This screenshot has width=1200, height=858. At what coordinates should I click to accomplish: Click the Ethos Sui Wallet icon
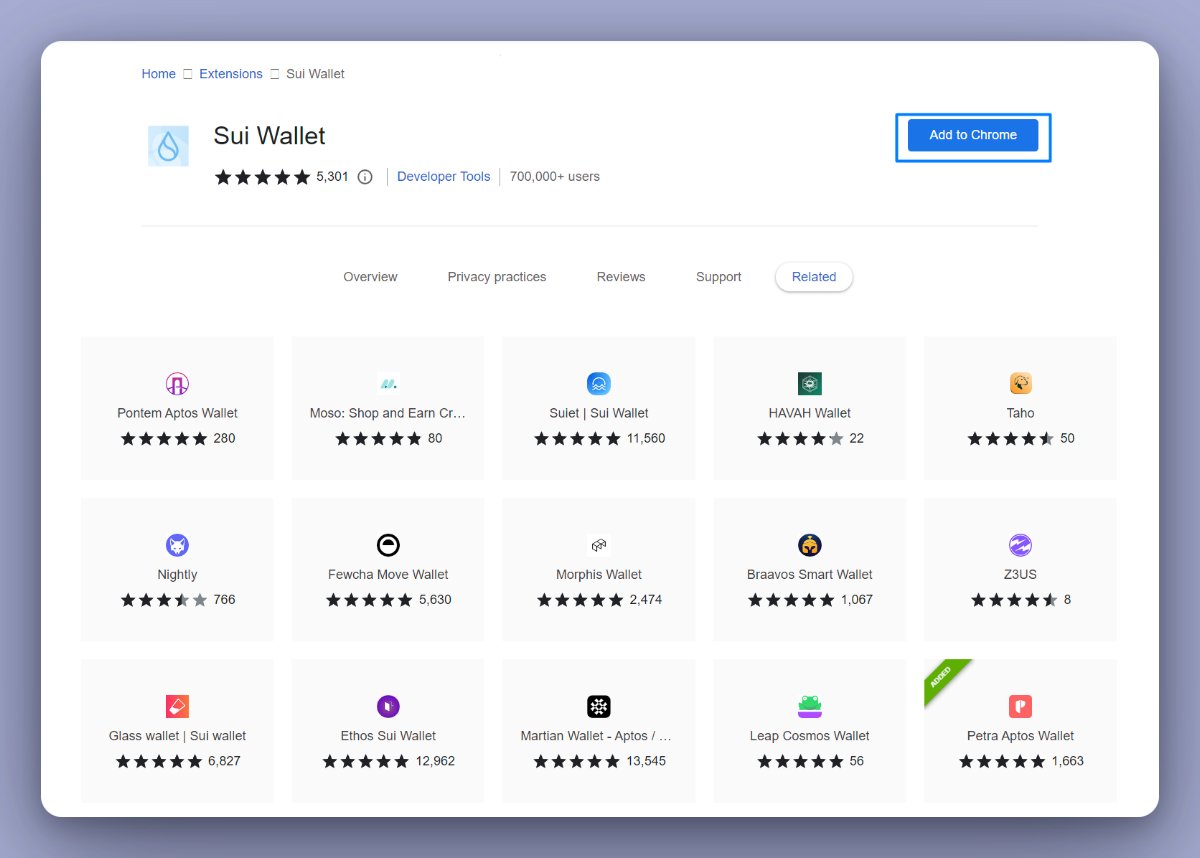click(388, 707)
